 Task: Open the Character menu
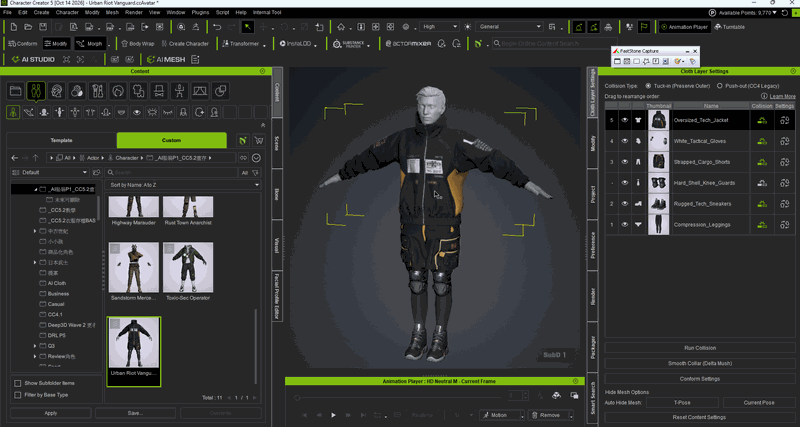pyautogui.click(x=67, y=12)
